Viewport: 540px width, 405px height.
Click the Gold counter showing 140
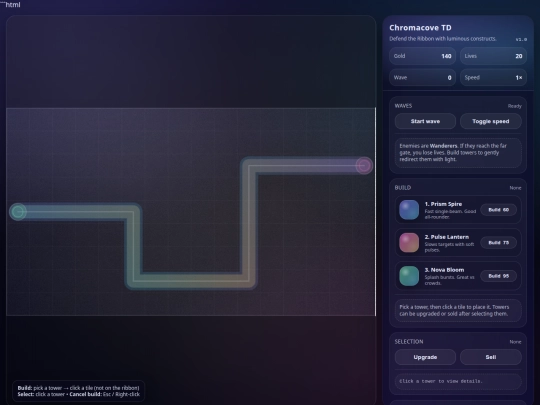coord(423,56)
